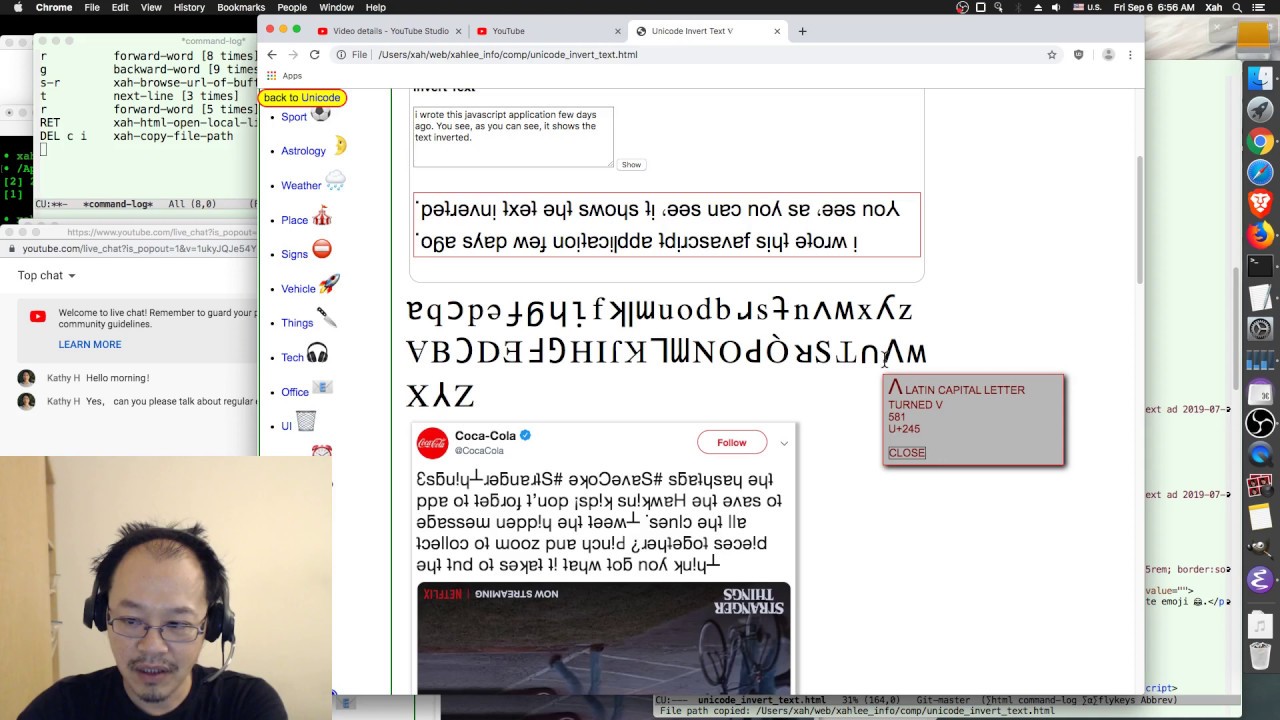Viewport: 1280px width, 720px height.
Task: Open the Sport link in sidebar
Action: 294,117
